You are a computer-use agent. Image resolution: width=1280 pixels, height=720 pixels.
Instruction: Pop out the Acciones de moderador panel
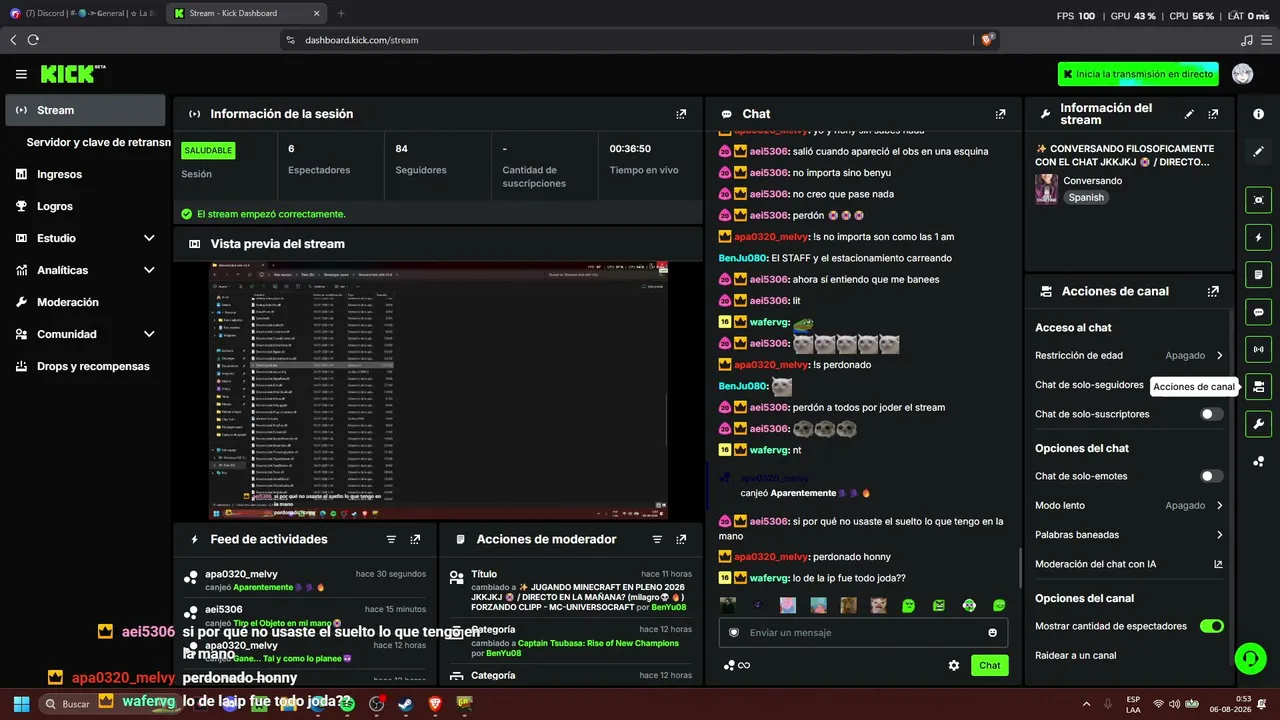[x=681, y=539]
